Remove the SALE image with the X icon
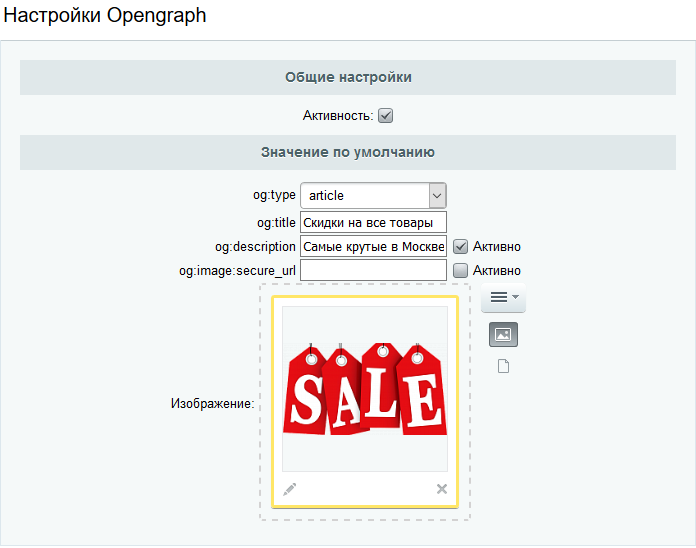 [x=442, y=489]
